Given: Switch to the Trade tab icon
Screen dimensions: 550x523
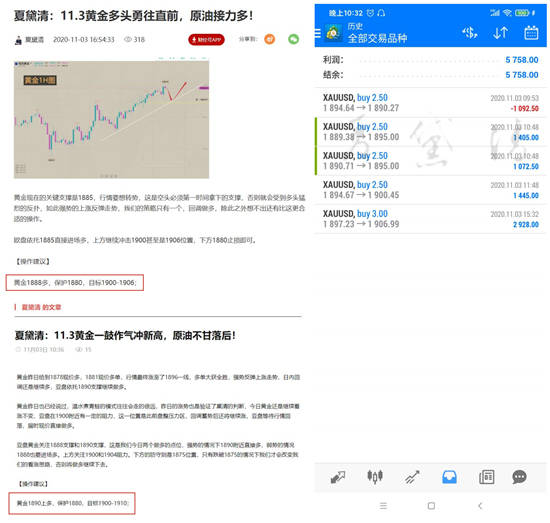Looking at the screenshot, I should coord(412,477).
